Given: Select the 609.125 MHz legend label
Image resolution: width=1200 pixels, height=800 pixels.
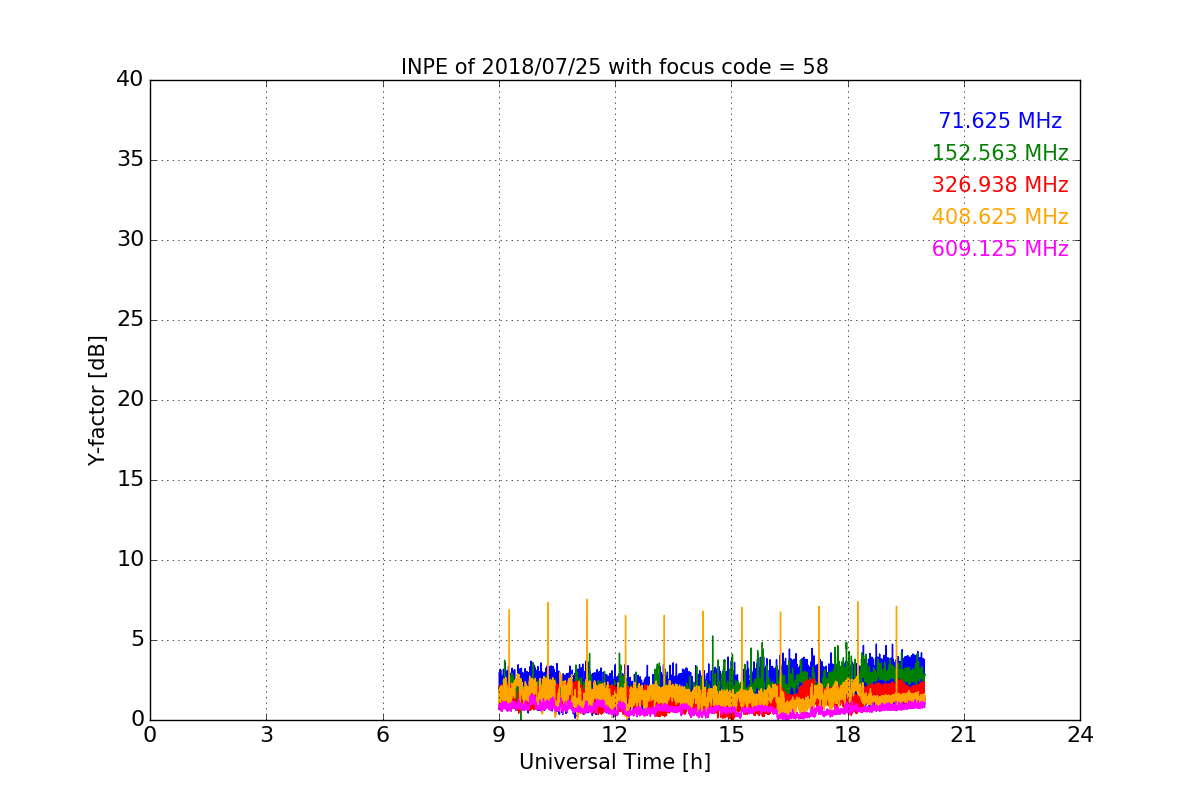Looking at the screenshot, I should tap(1000, 249).
